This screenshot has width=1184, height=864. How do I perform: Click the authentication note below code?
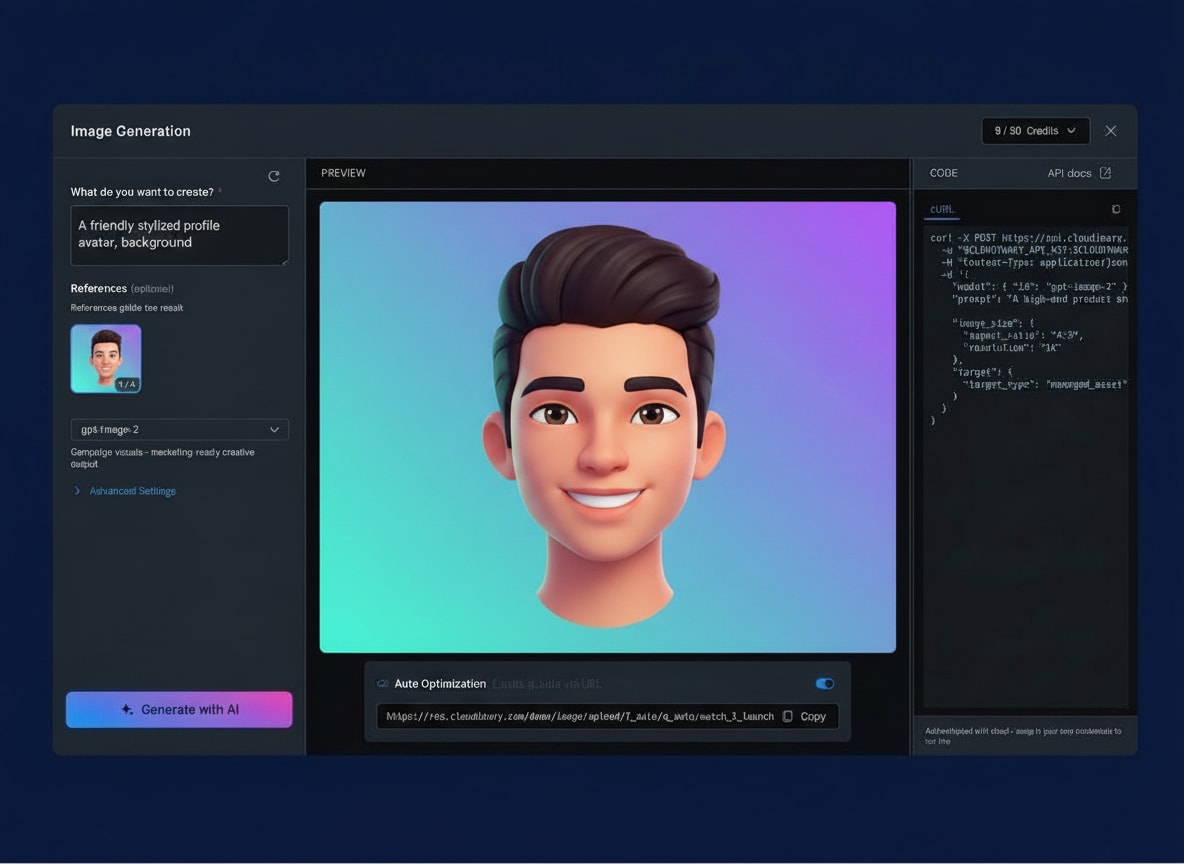1023,736
